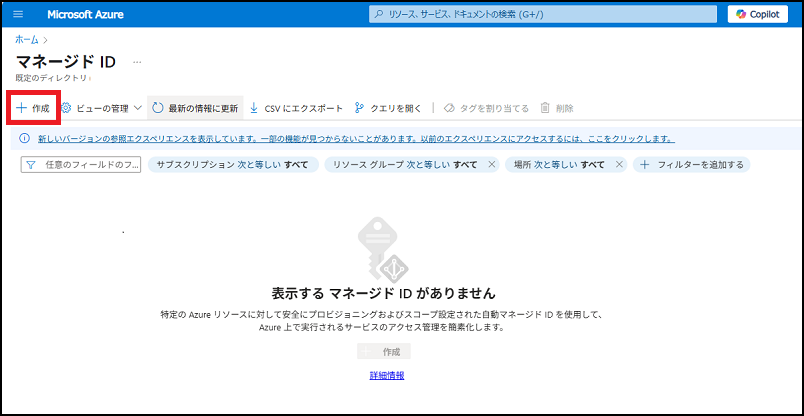Click the 既定のディレクトリ subtitle text
Viewport: 804px width, 416px height.
click(51, 78)
